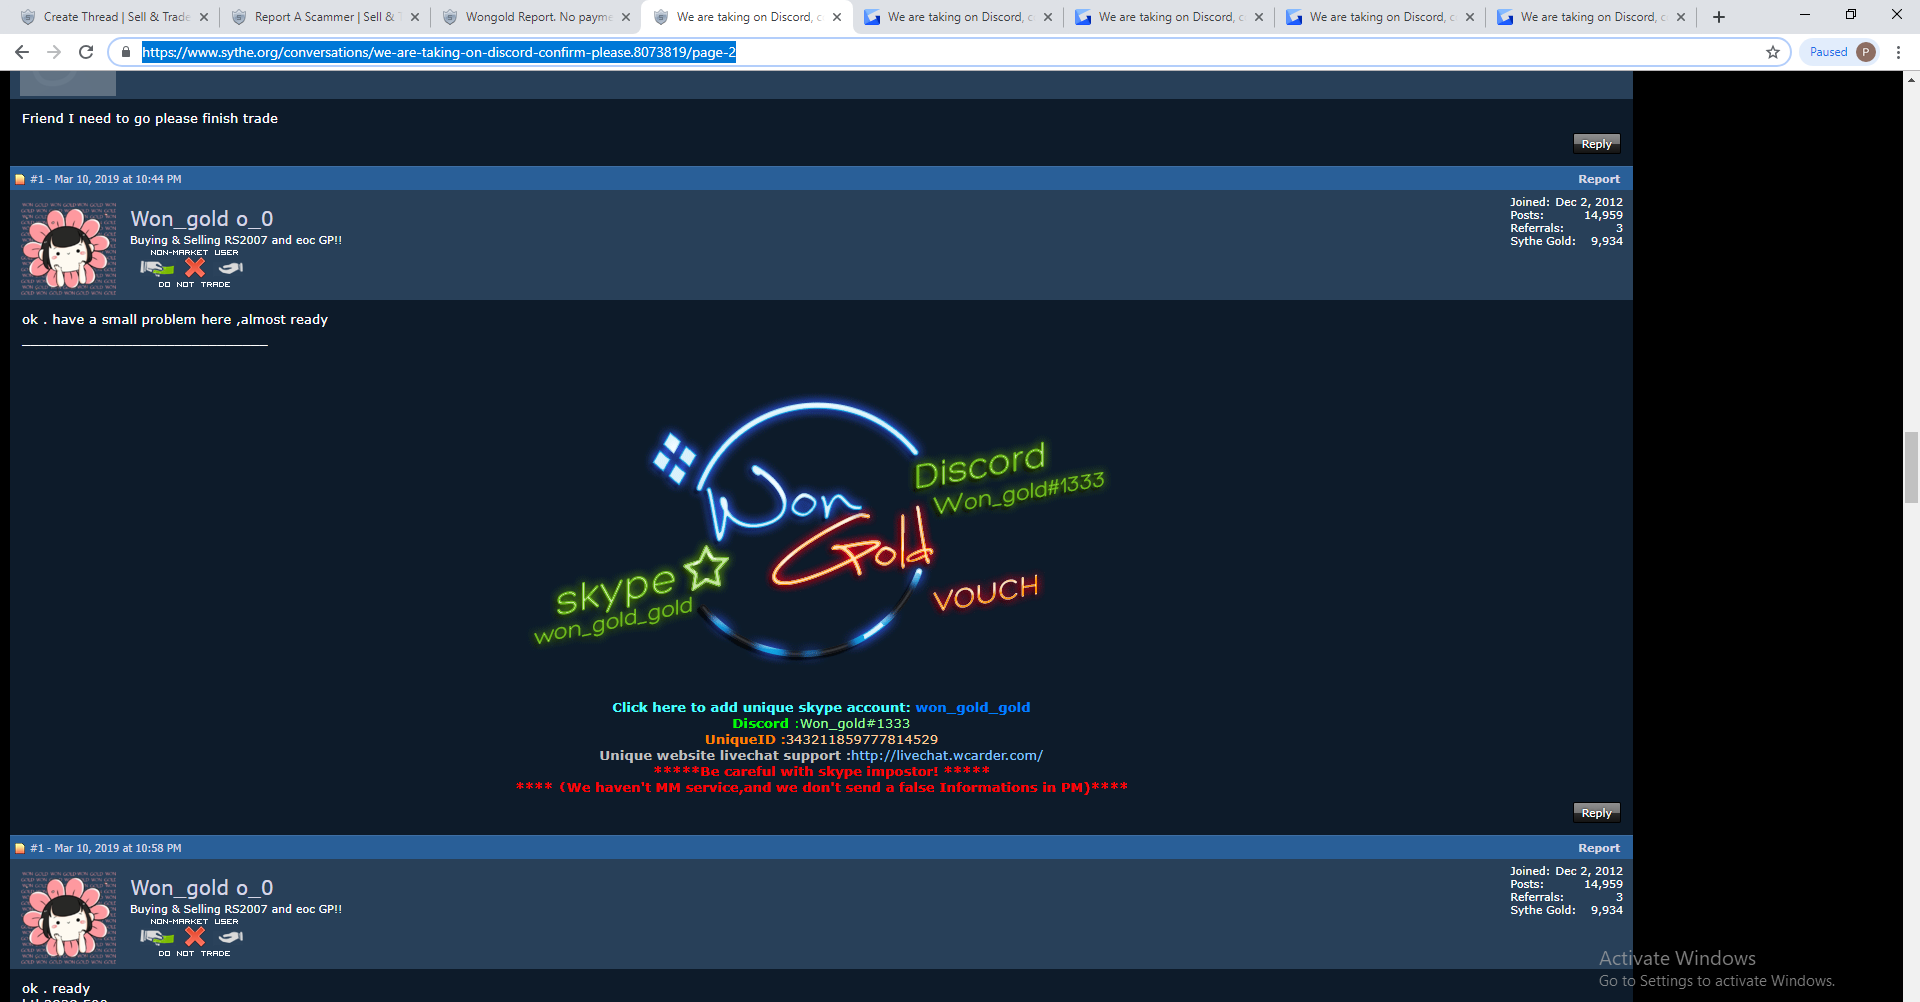Image resolution: width=1920 pixels, height=1002 pixels.
Task: Reload the current Sythe page
Action: [x=86, y=52]
